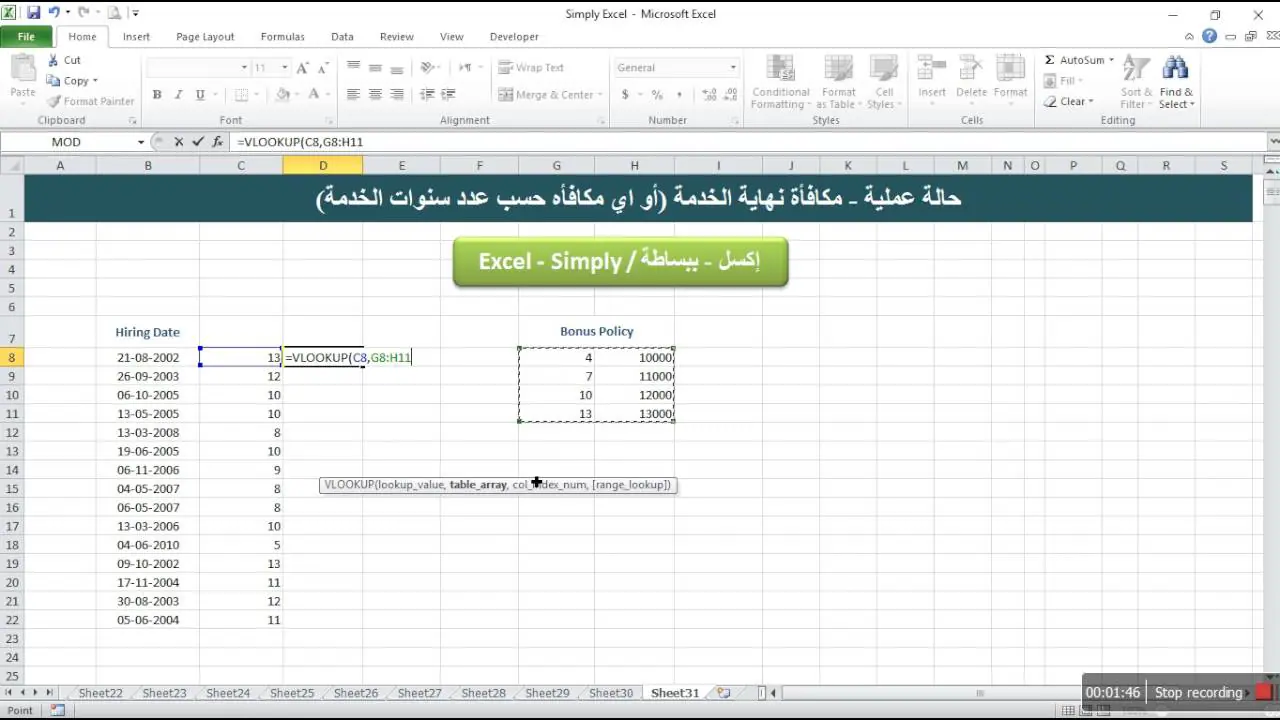
Task: Switch to the Page Layout tab
Action: coord(205,36)
